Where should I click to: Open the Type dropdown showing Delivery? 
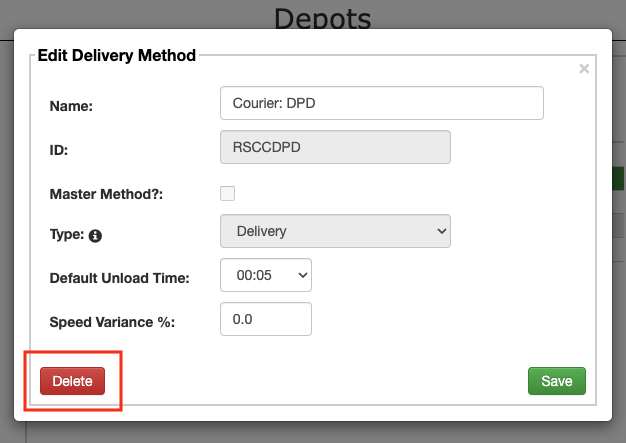pyautogui.click(x=335, y=231)
